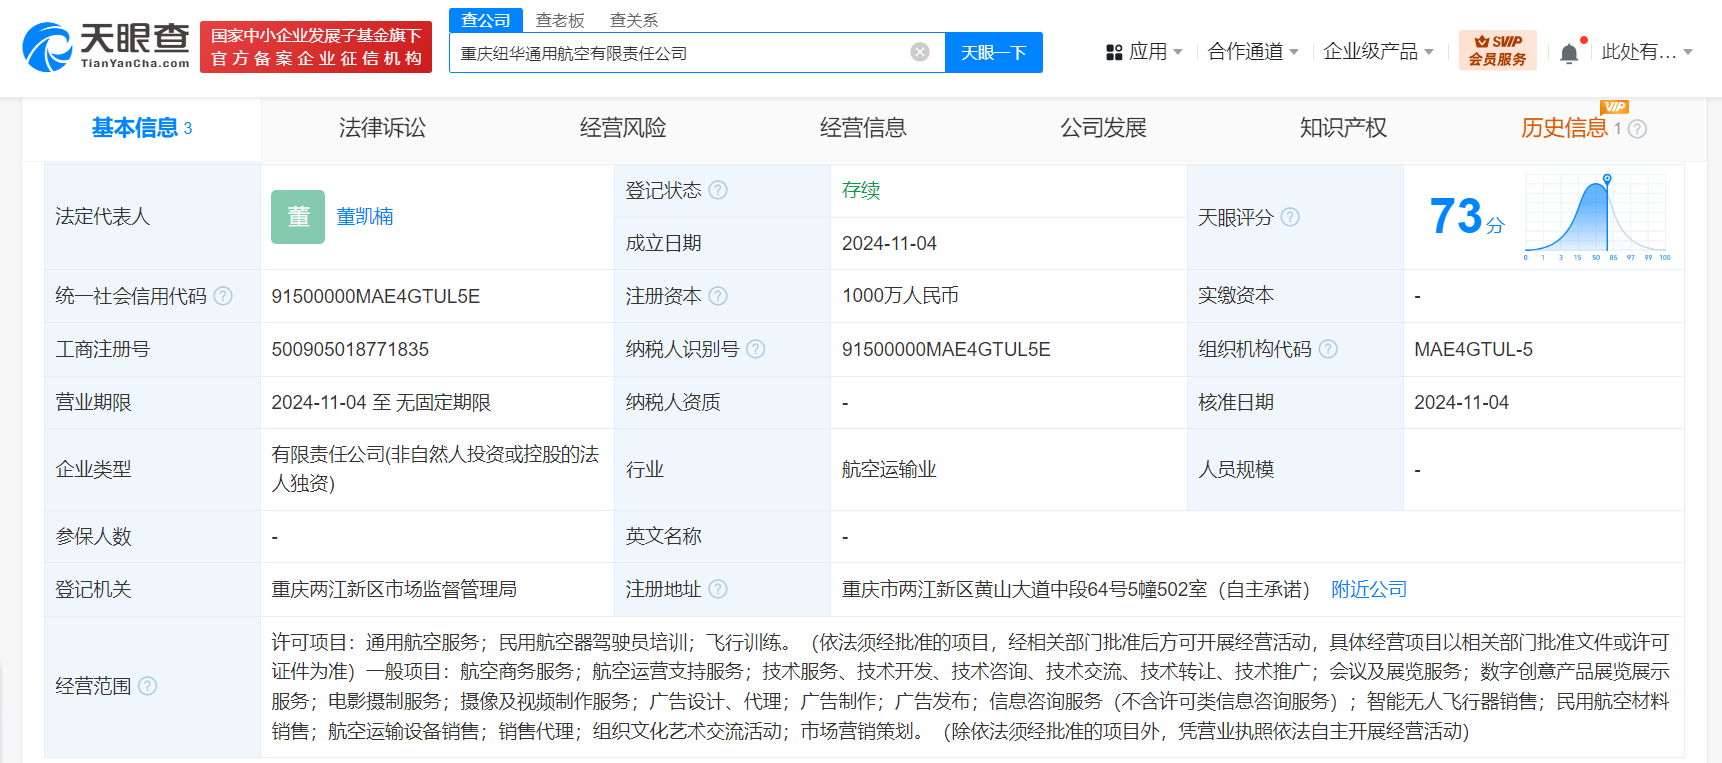Show help for 经营范围
Viewport: 1722px width, 763px height.
(x=148, y=686)
